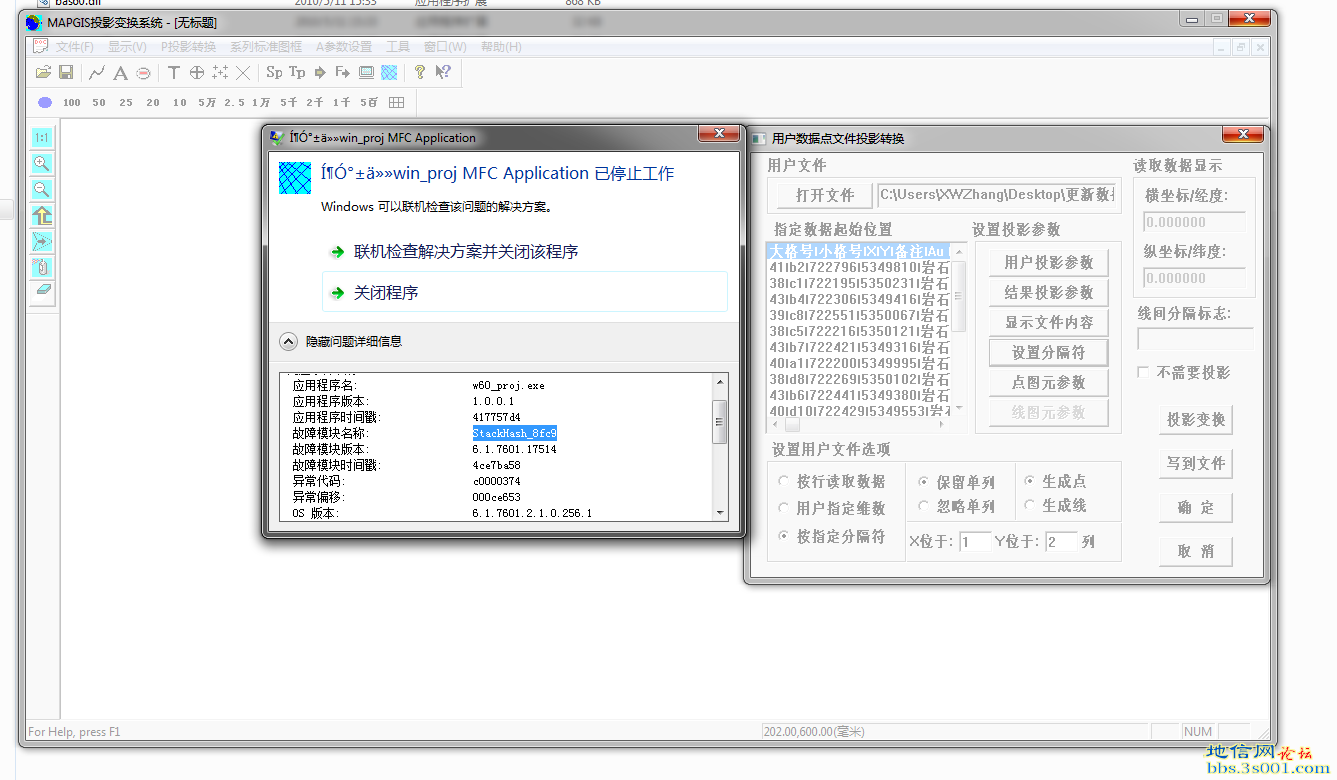The width and height of the screenshot is (1337, 780).
Task: Click the 打开文件 button
Action: 825,195
